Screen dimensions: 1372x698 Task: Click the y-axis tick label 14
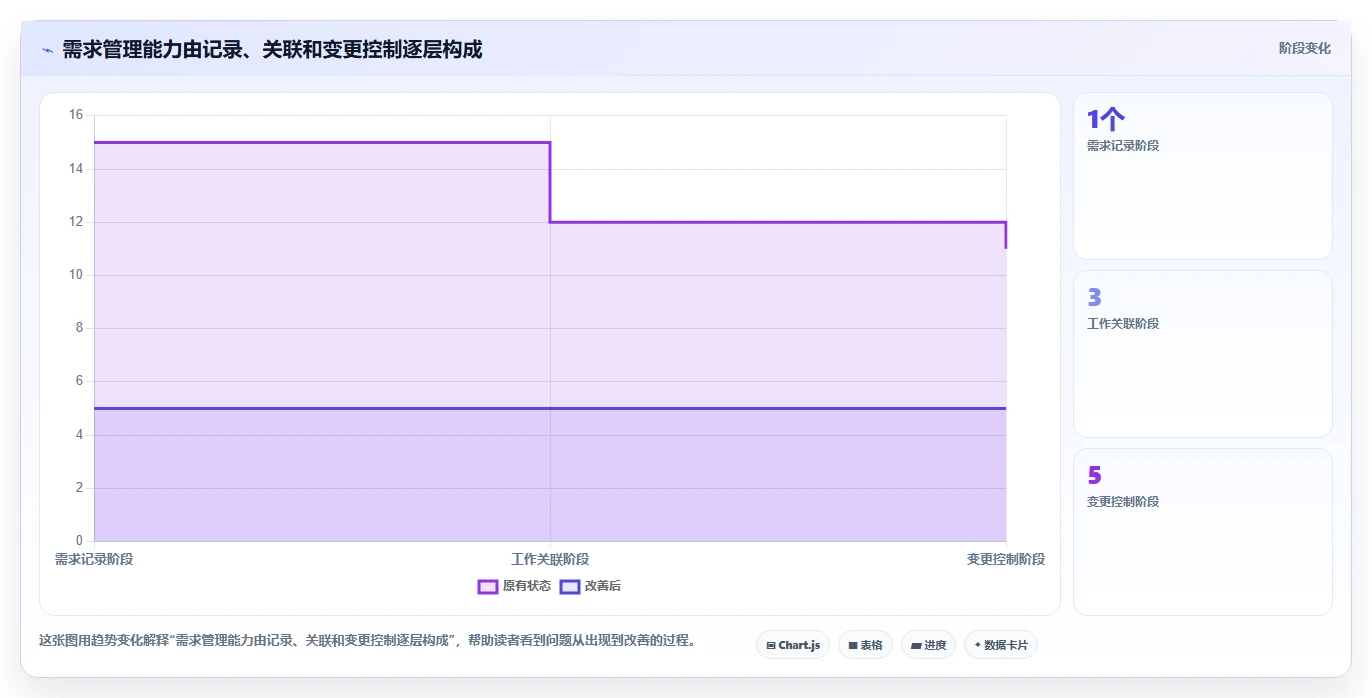click(x=76, y=169)
